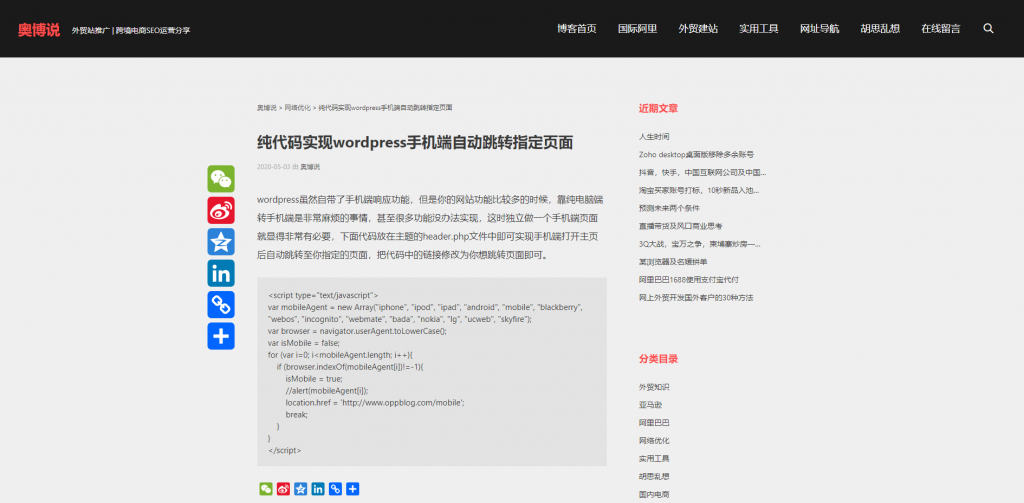Screen dimensions: 1024x503
Task: Click the 奥博说 breadcrumb link
Action: pyautogui.click(x=266, y=108)
